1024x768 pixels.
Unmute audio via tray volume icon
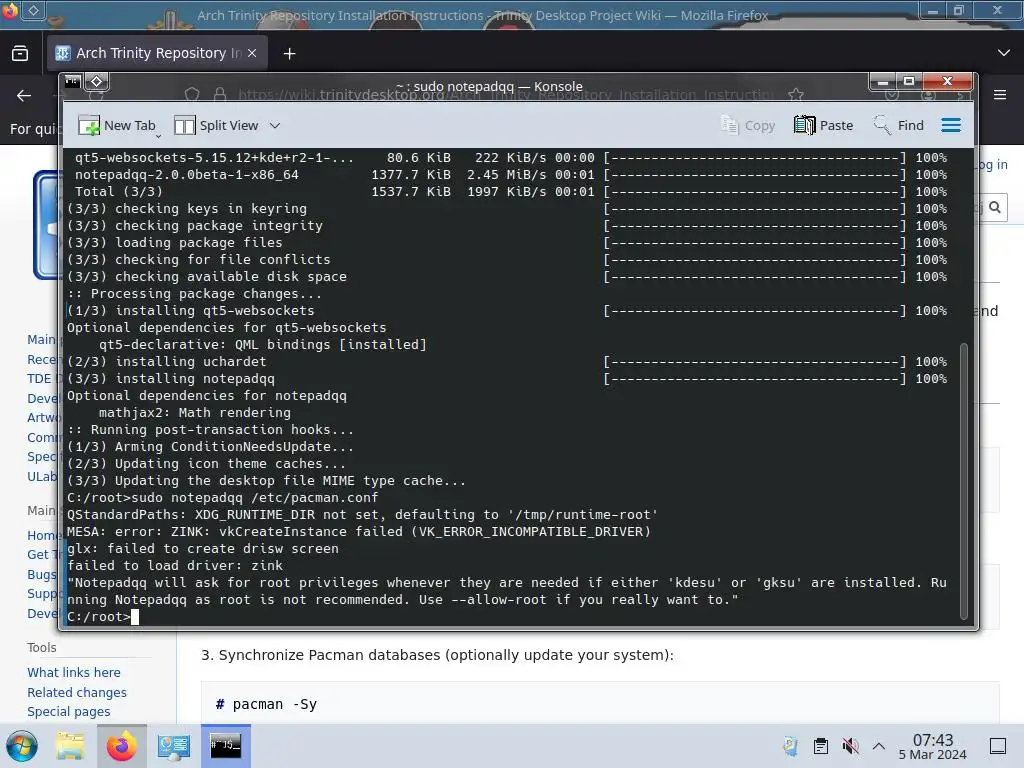click(850, 746)
